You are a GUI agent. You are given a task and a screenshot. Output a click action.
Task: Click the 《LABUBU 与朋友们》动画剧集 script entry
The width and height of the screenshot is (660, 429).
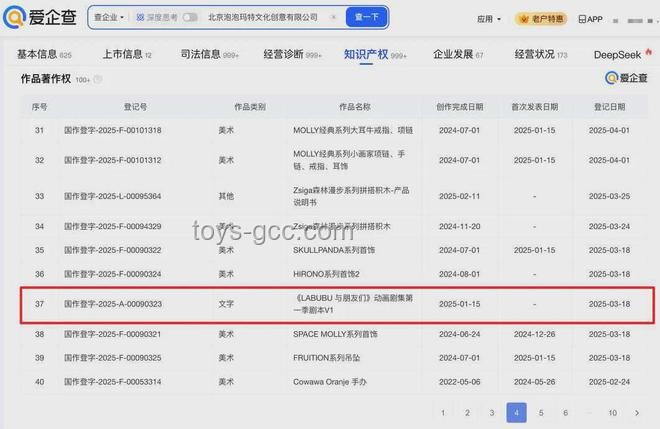point(353,304)
